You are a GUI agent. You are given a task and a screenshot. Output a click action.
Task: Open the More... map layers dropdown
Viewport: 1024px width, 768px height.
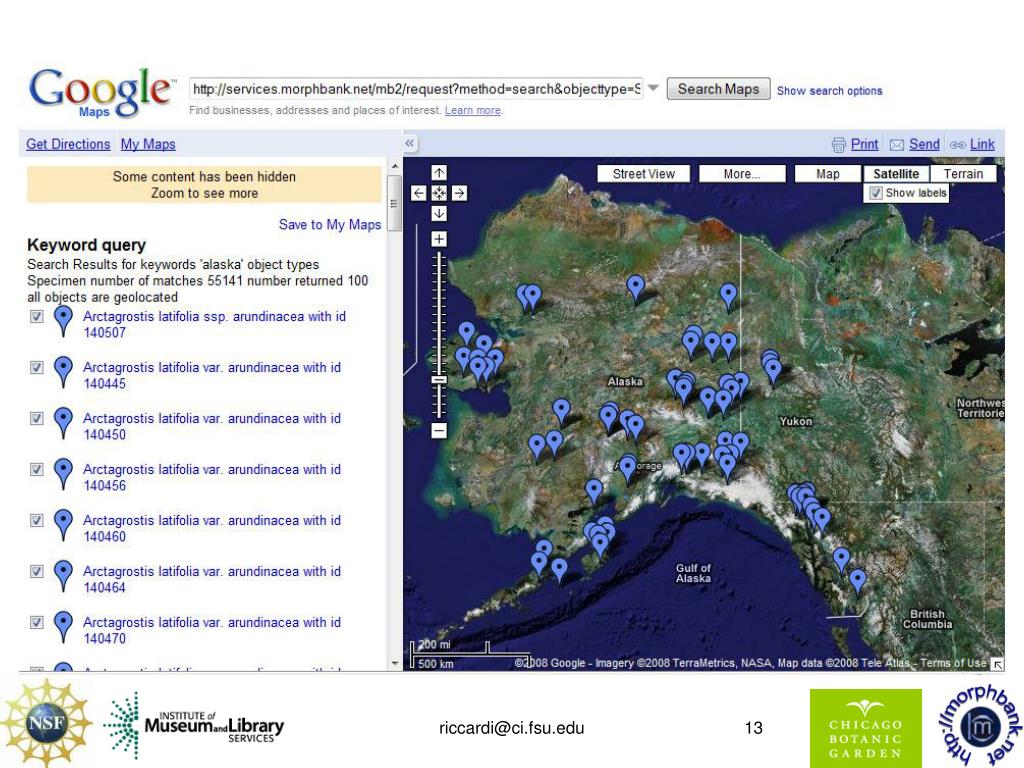click(742, 174)
